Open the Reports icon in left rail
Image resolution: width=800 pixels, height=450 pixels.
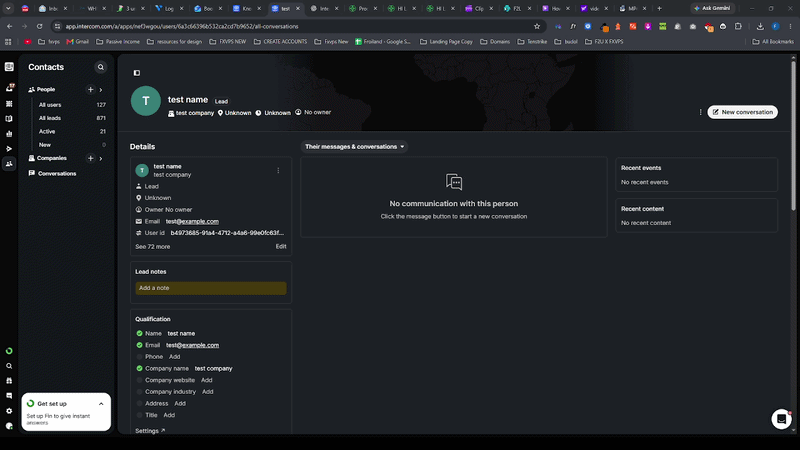[9, 134]
